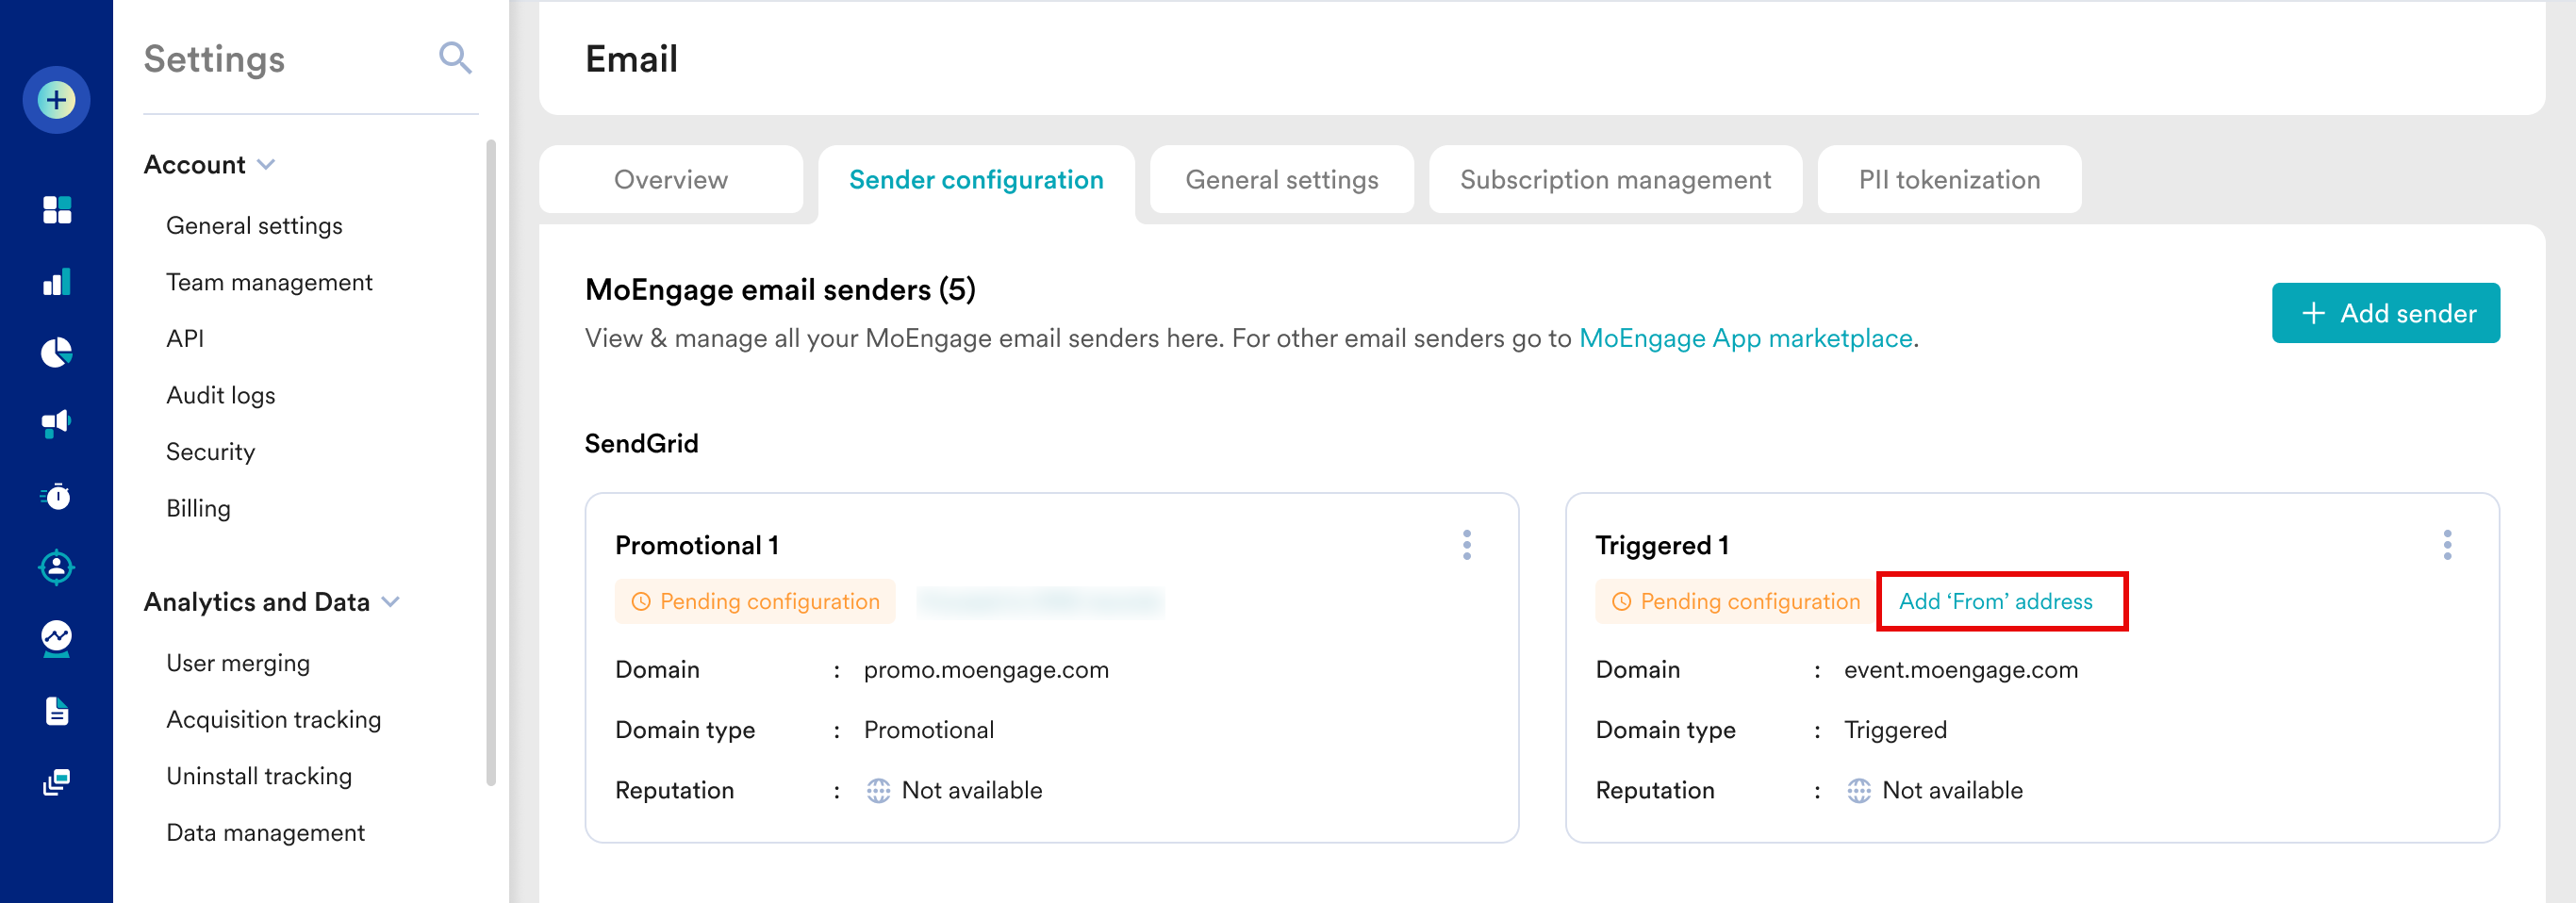Open Promotional 1 three-dot options menu
This screenshot has width=2576, height=903.
pos(1466,545)
